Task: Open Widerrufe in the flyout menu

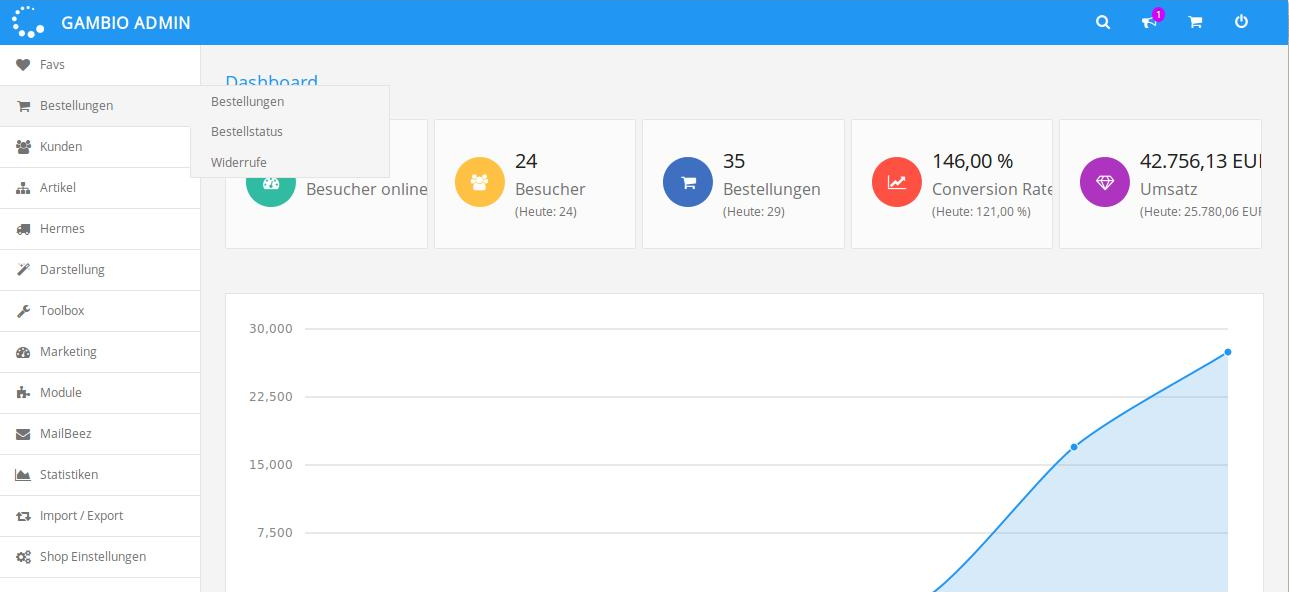Action: pos(239,162)
